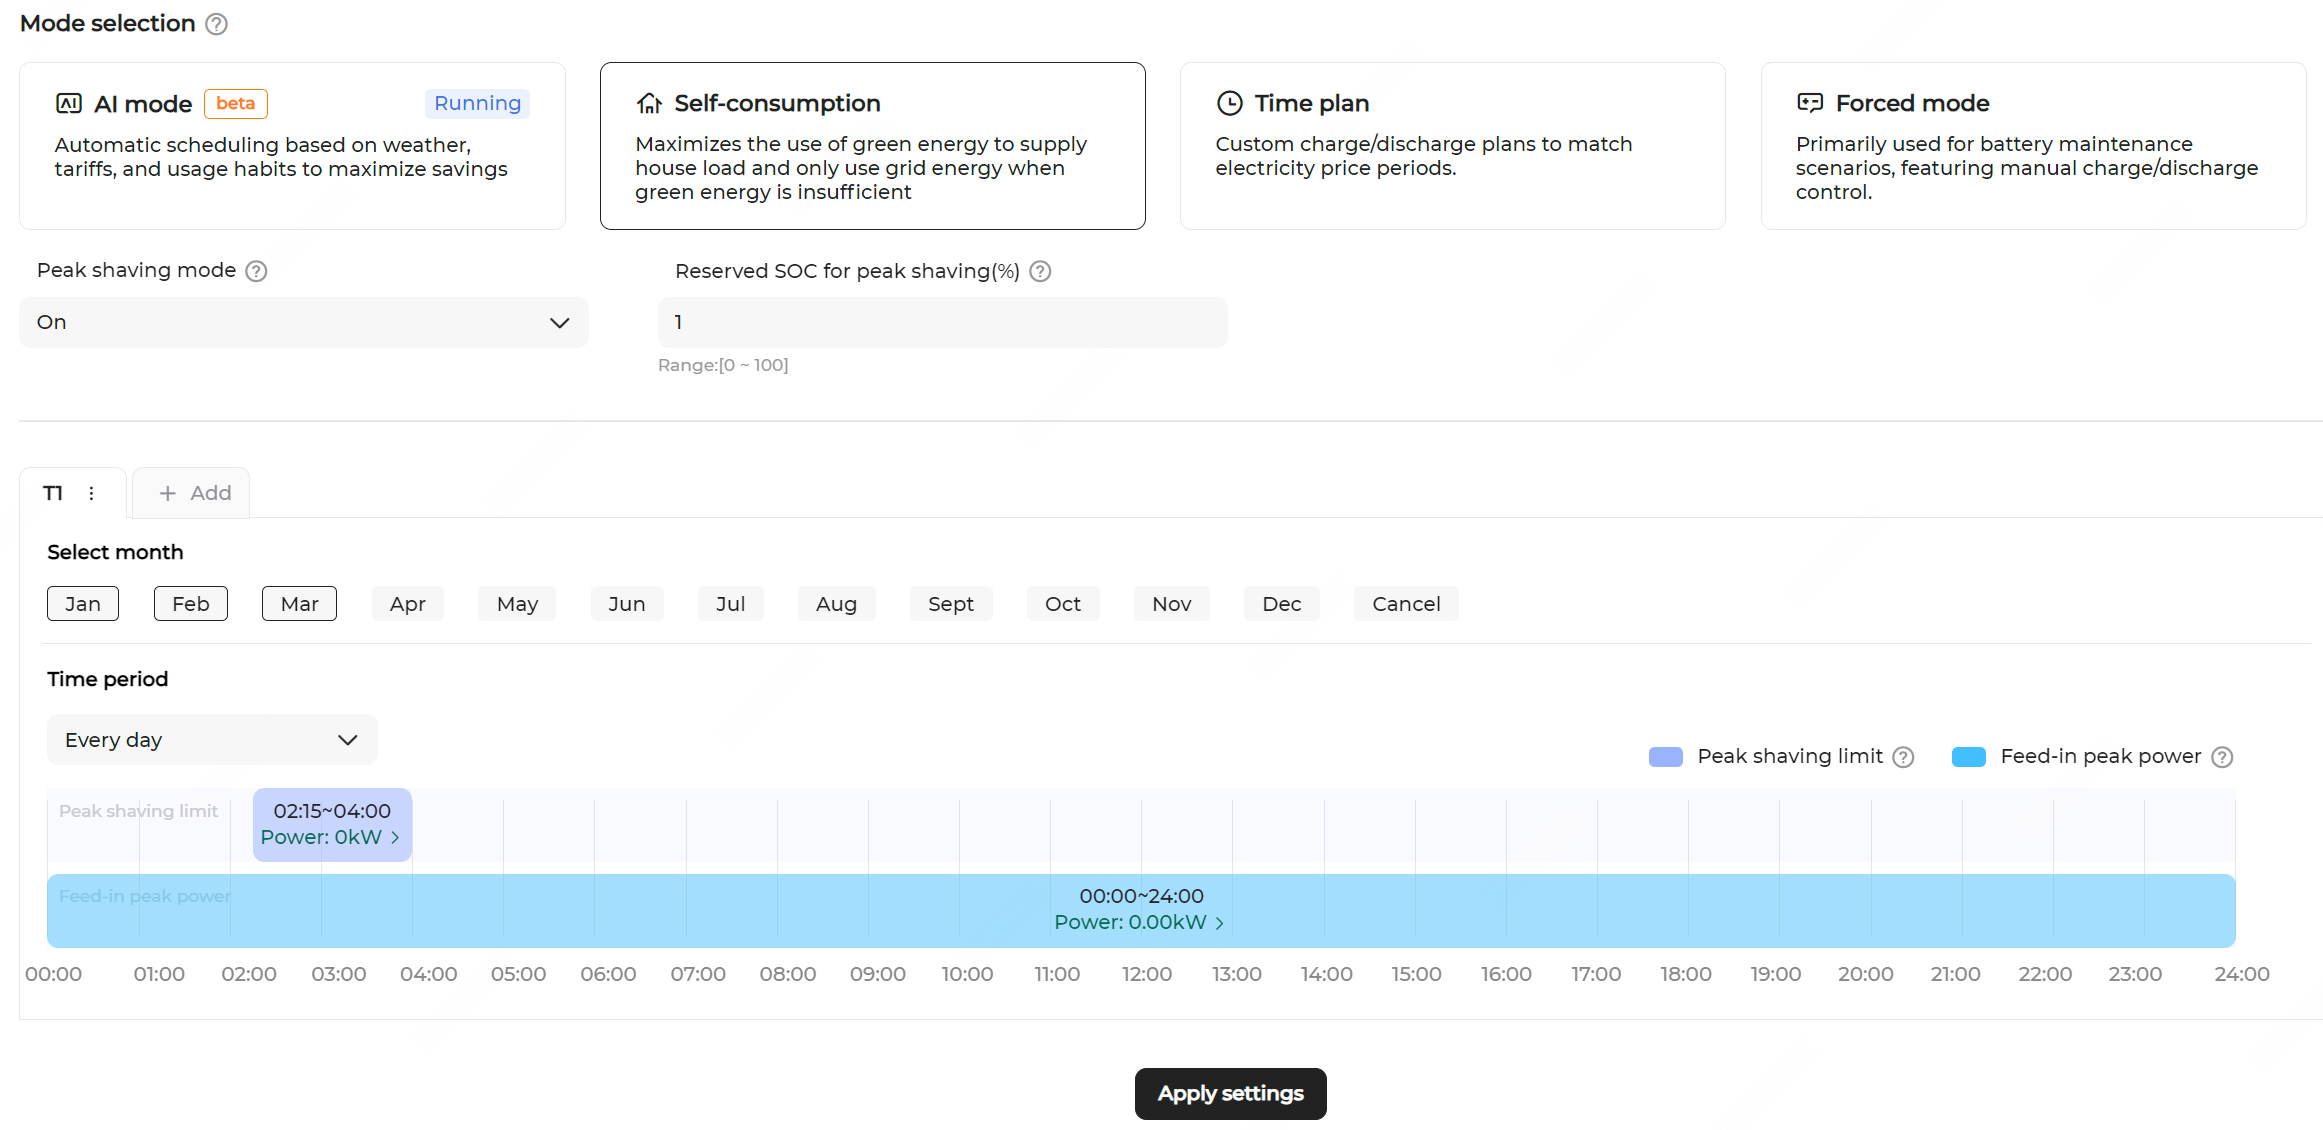This screenshot has width=2323, height=1130.
Task: Expand the Every day time period dropdown
Action: [x=212, y=740]
